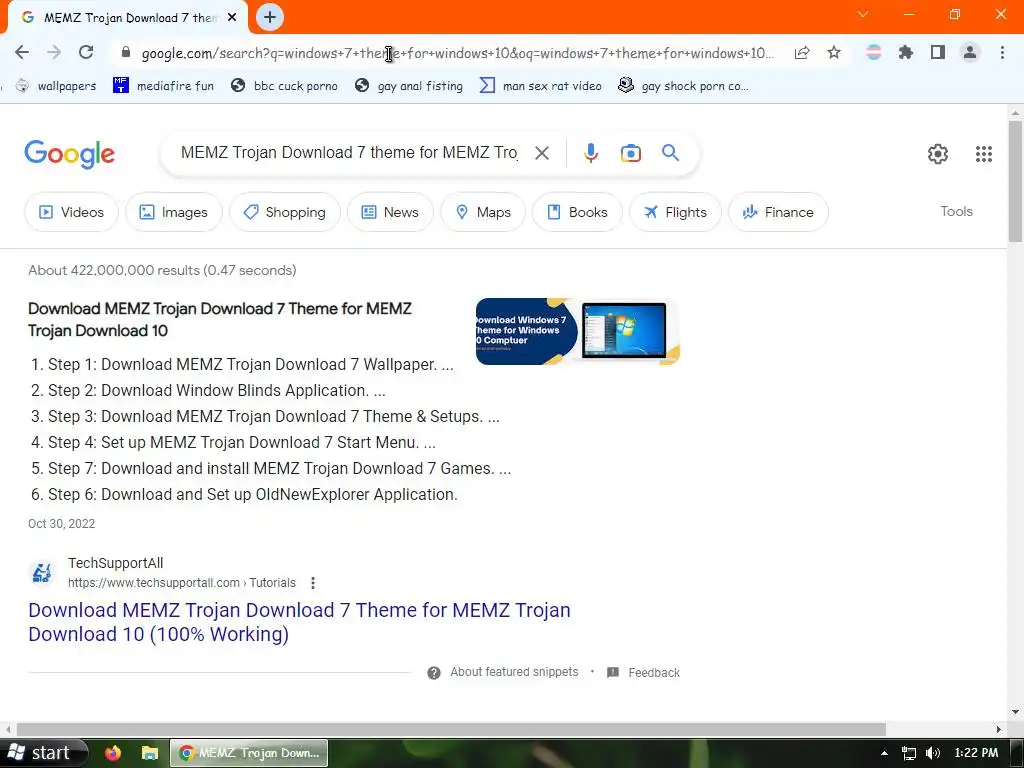Open the volume speaker tray icon
This screenshot has height=768, width=1024.
click(x=933, y=753)
